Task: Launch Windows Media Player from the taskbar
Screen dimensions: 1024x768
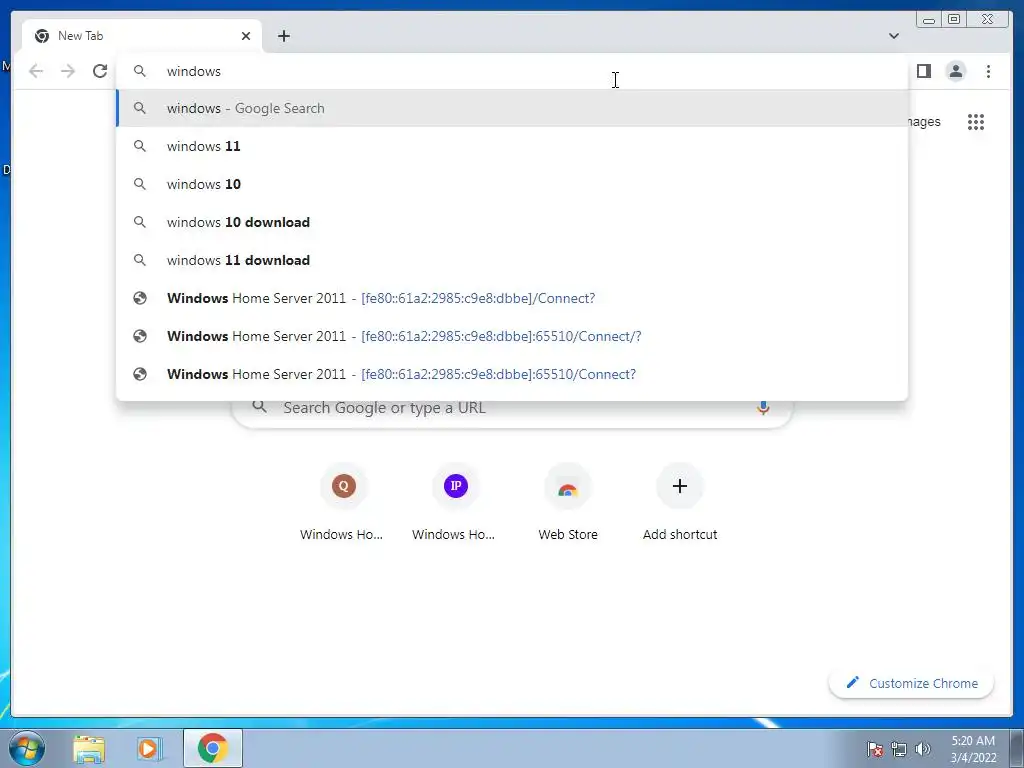Action: click(x=149, y=748)
